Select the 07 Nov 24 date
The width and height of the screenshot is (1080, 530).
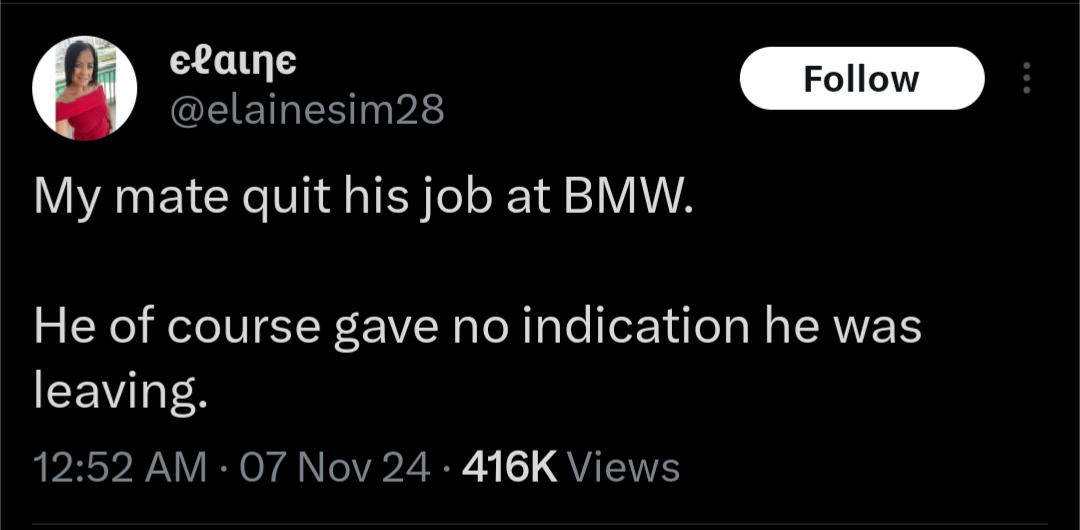tap(338, 466)
